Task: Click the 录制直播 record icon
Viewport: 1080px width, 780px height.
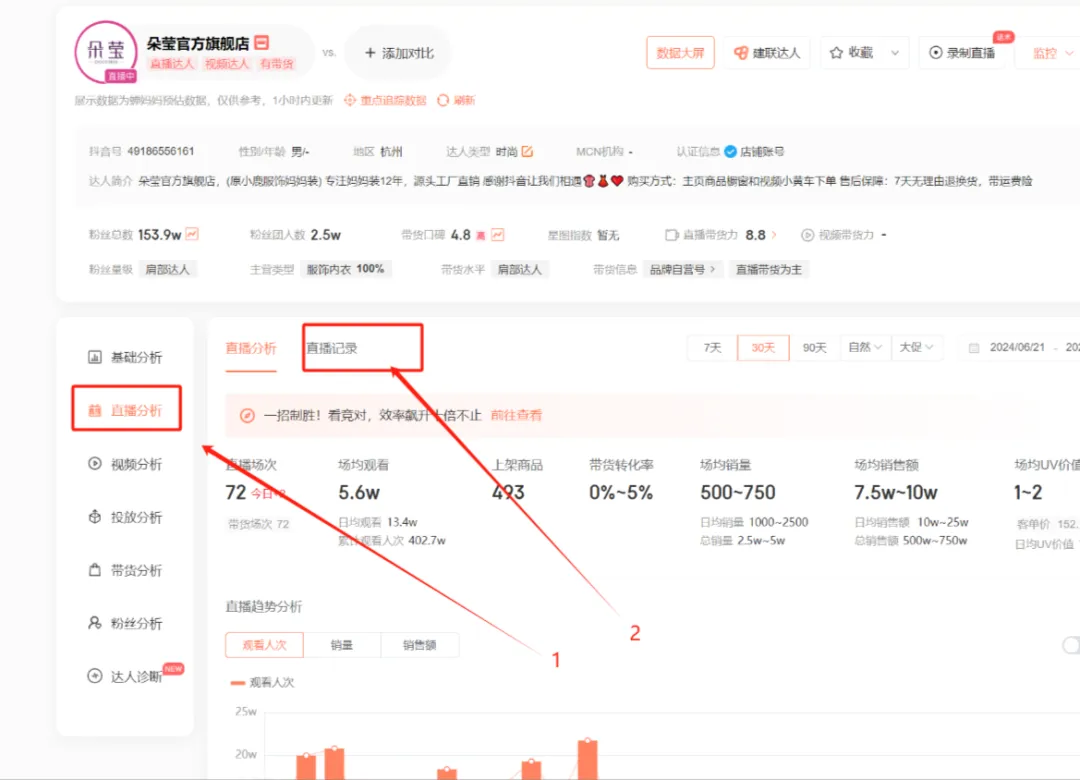Action: [x=935, y=52]
